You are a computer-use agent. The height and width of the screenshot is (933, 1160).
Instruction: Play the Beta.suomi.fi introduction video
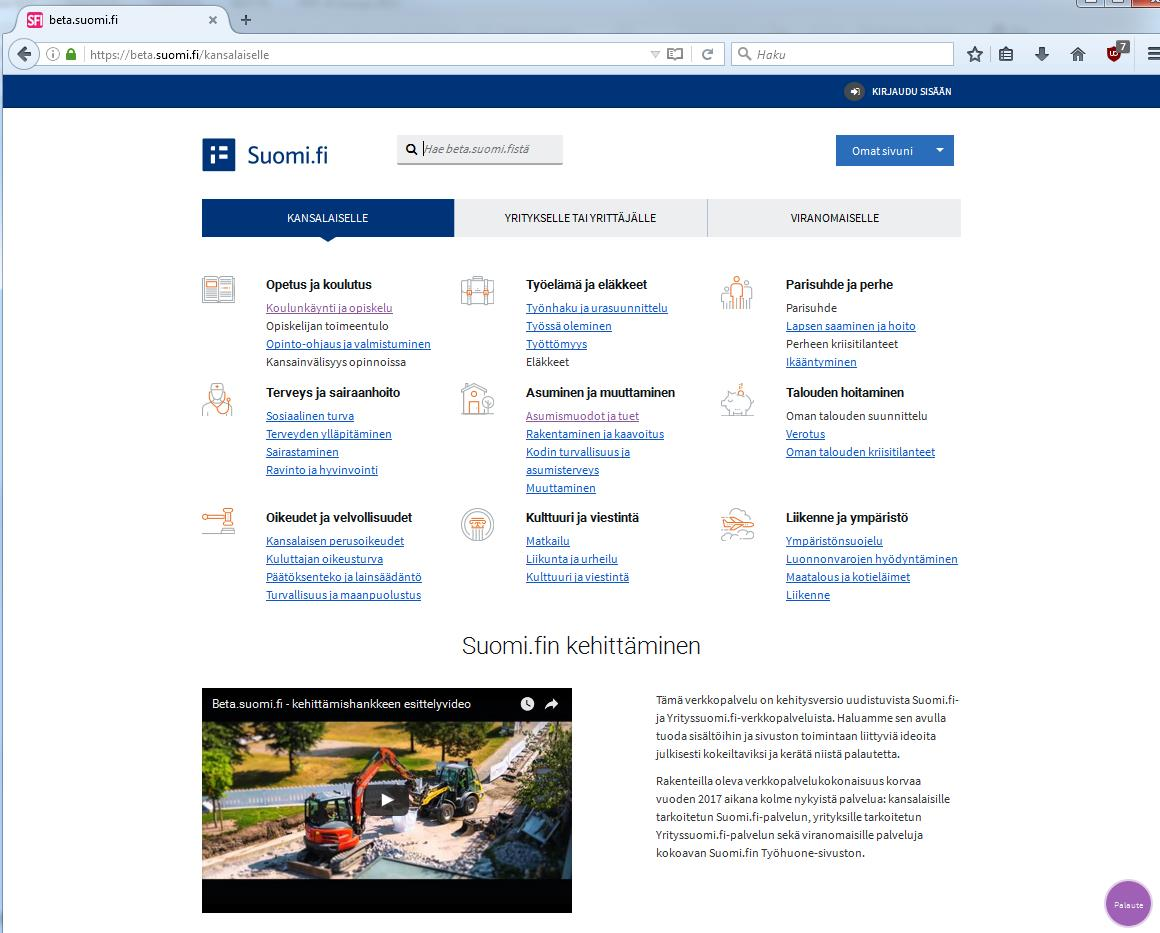coord(387,799)
